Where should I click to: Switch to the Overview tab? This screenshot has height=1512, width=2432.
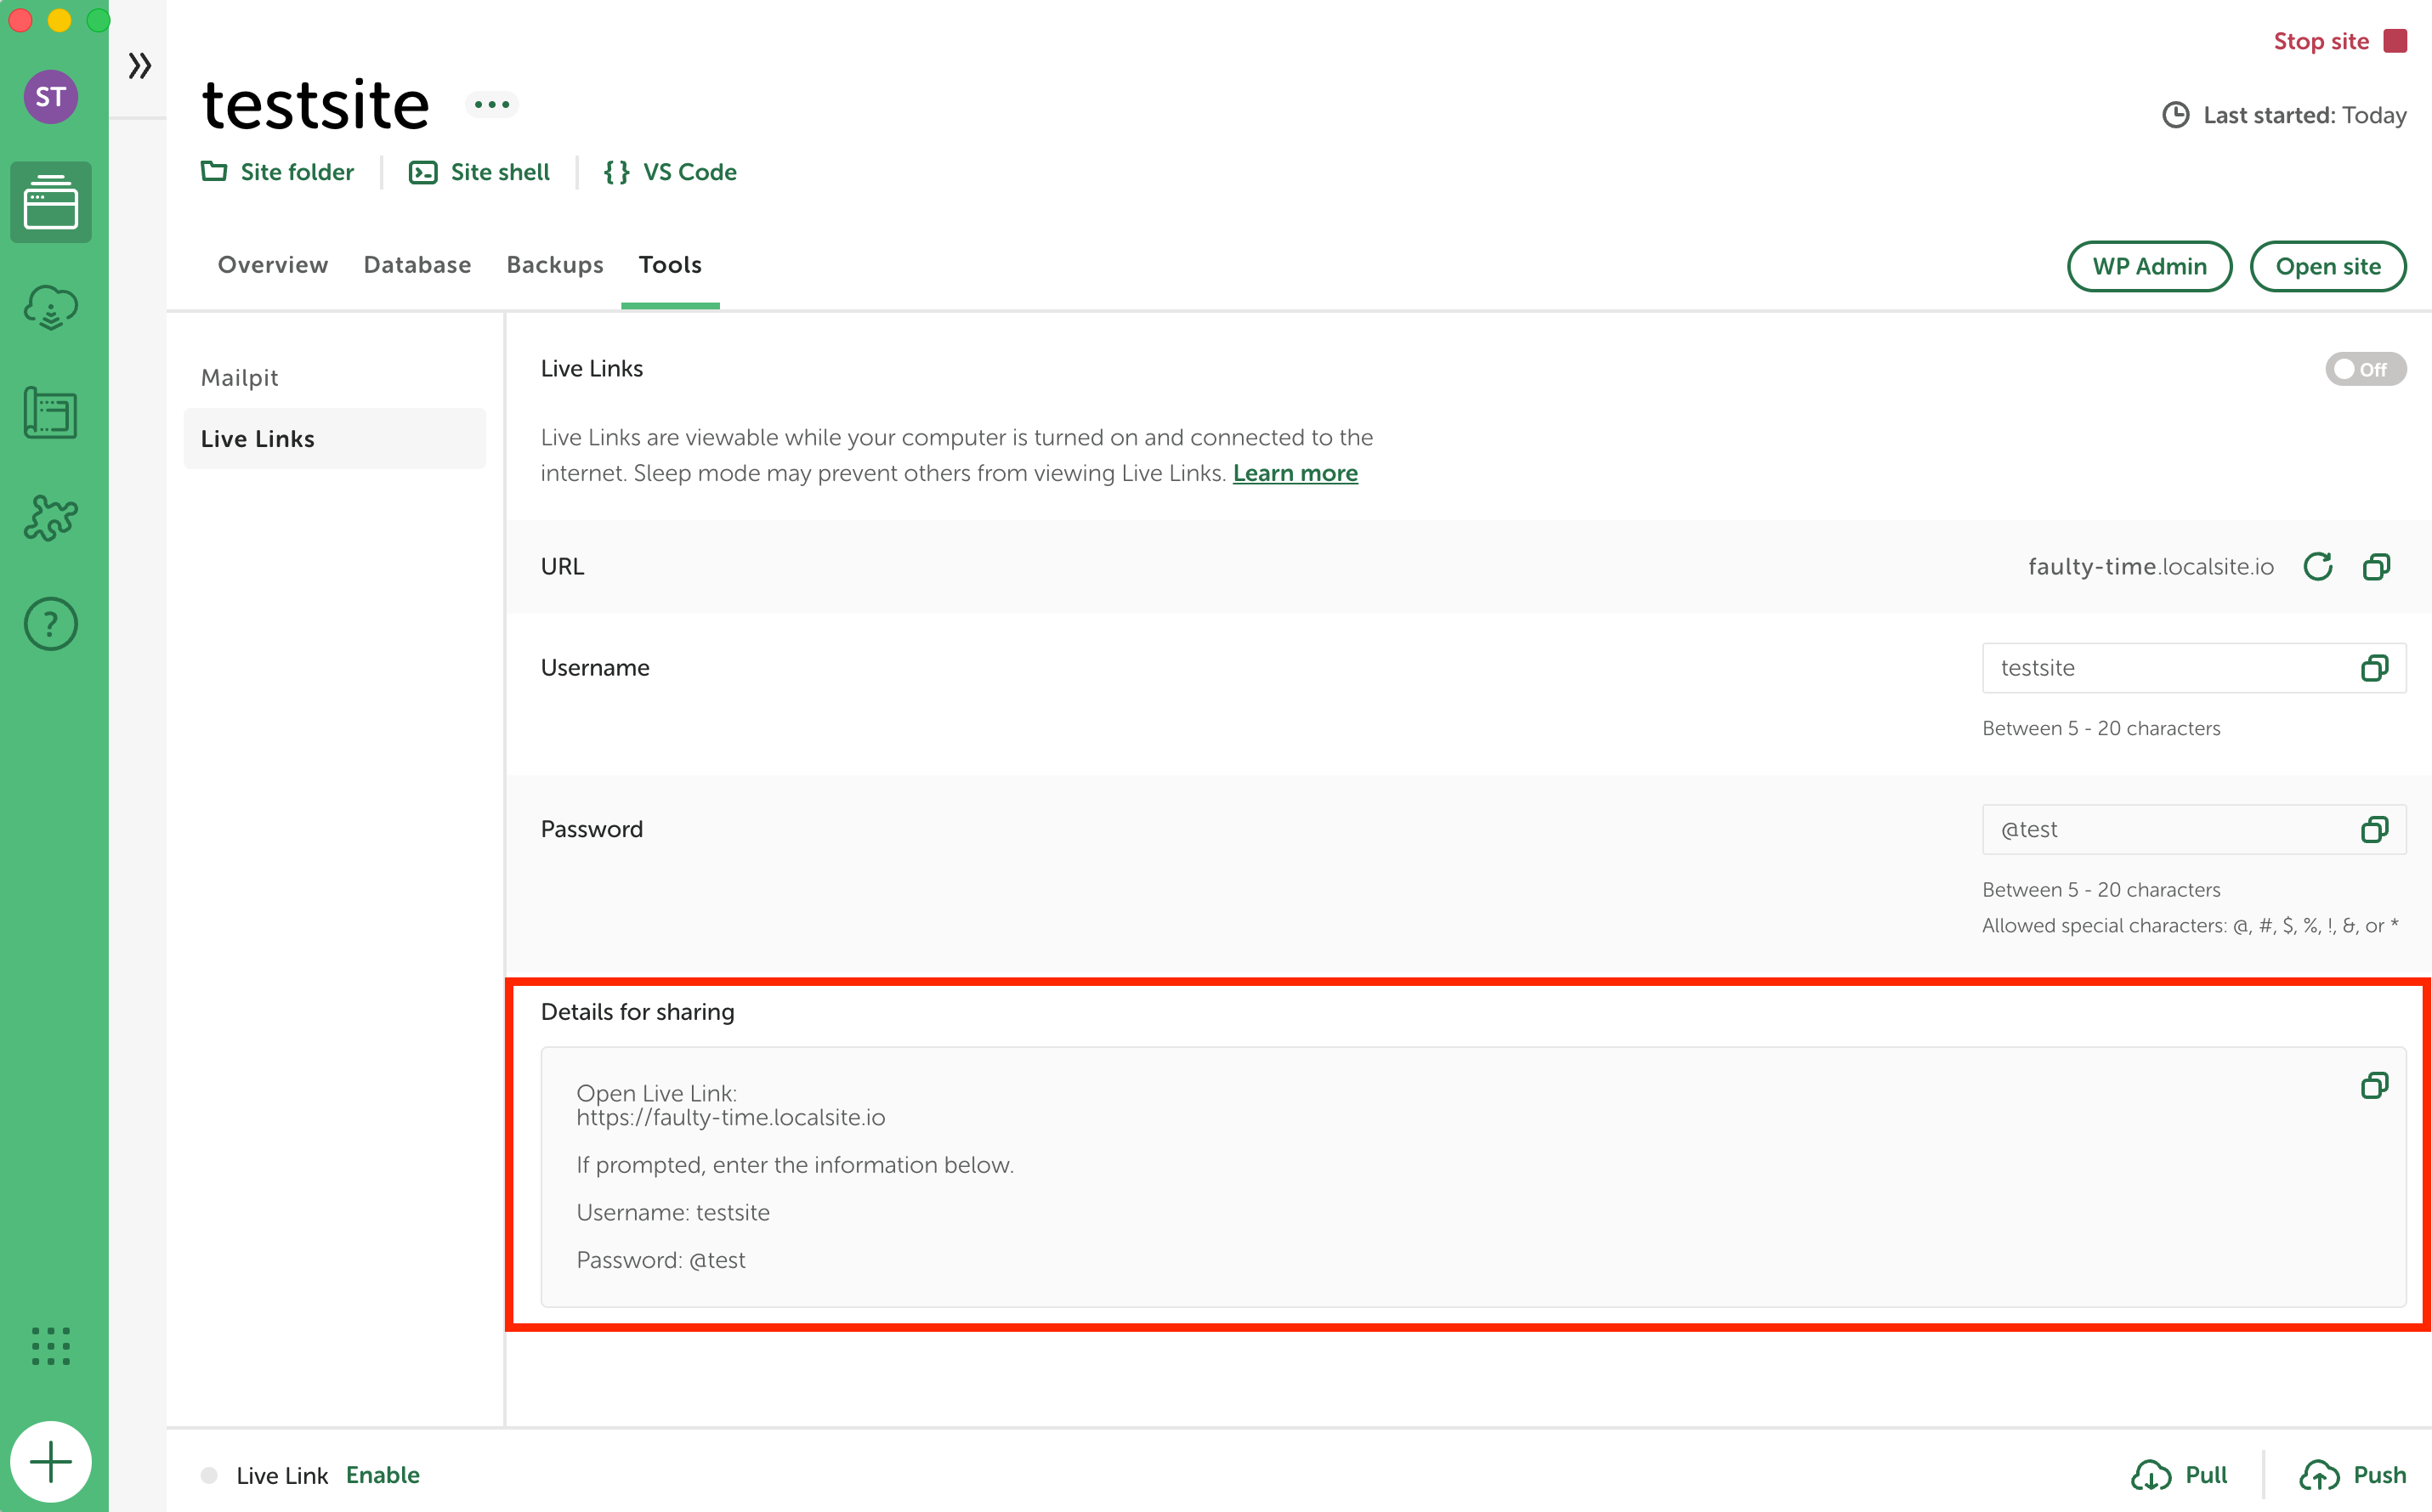[273, 265]
